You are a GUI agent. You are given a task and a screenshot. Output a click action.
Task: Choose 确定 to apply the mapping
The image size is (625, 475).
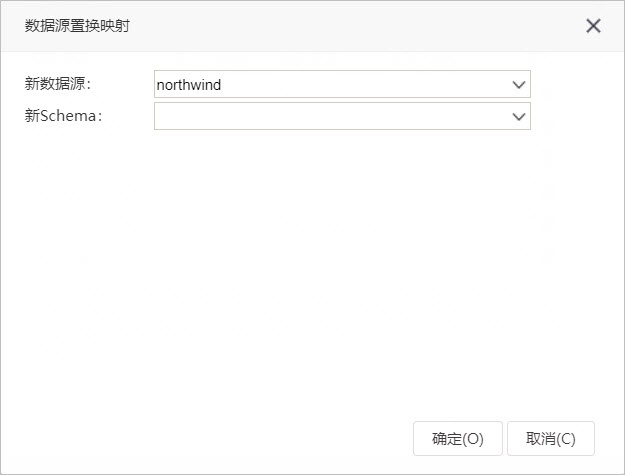[x=458, y=438]
